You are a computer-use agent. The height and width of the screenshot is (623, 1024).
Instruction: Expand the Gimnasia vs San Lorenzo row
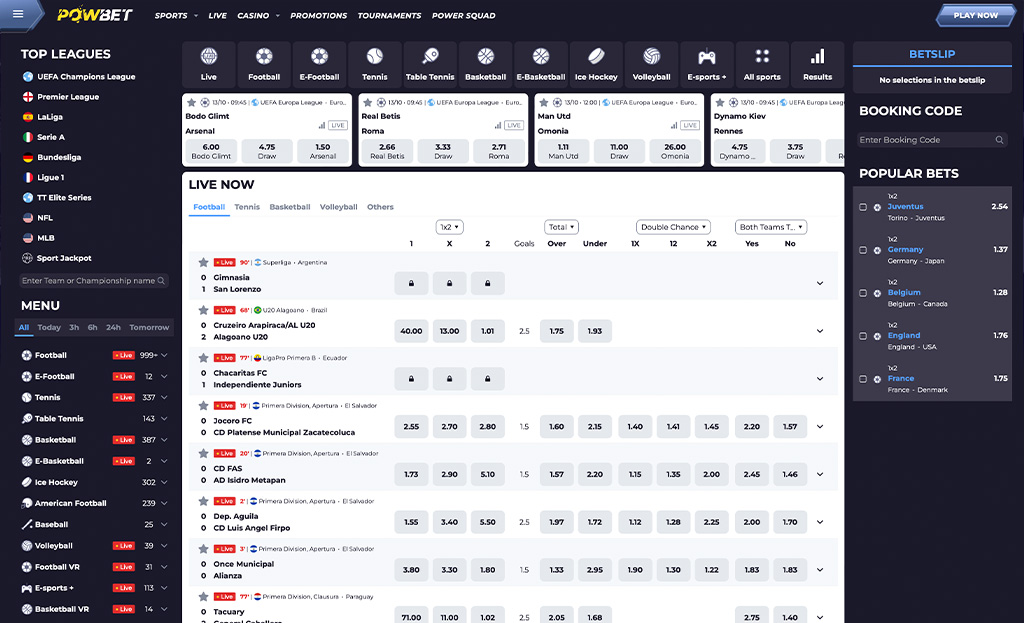[x=820, y=283]
